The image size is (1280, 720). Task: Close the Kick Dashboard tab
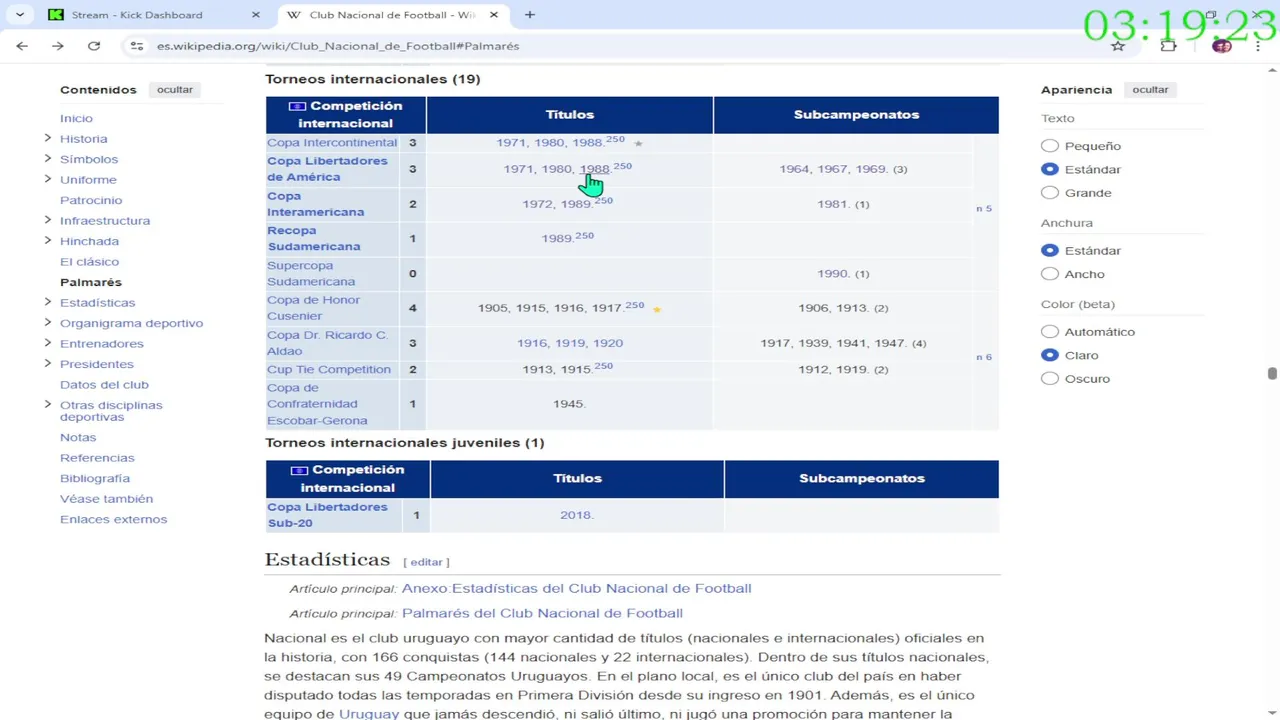point(256,15)
